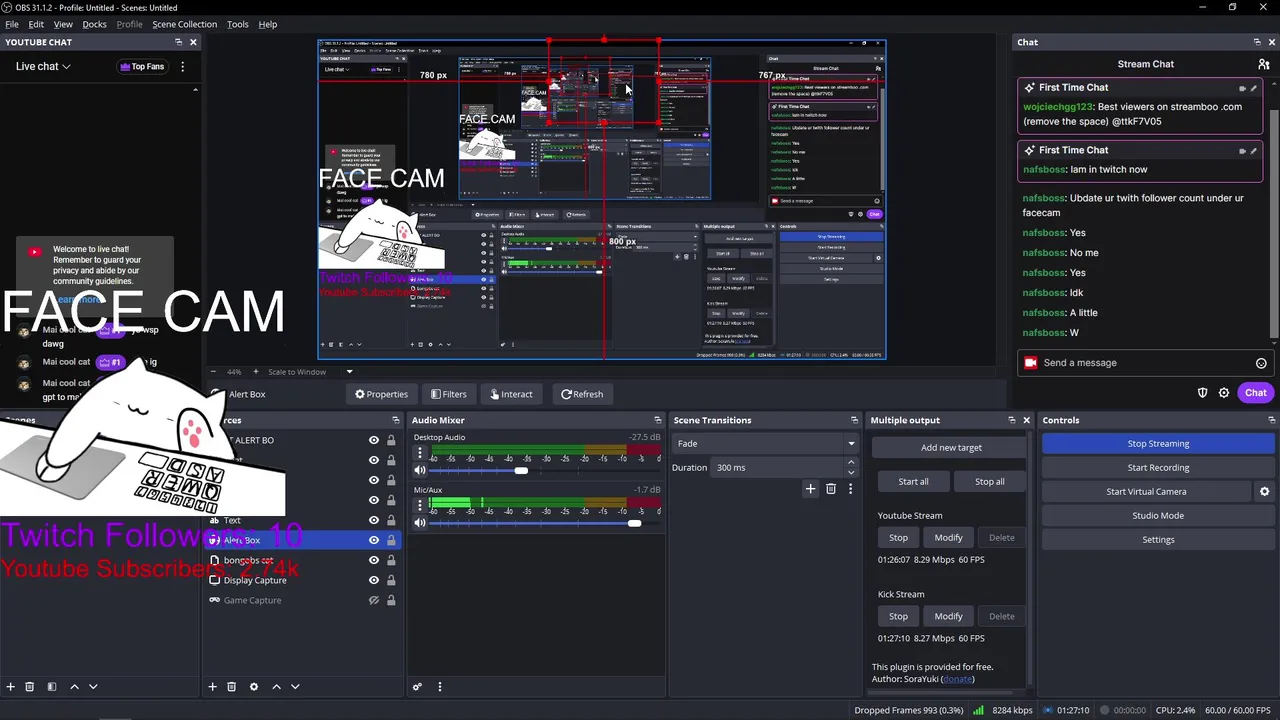The image size is (1280, 720).
Task: Open the Fade transition dropdown
Action: (x=766, y=443)
